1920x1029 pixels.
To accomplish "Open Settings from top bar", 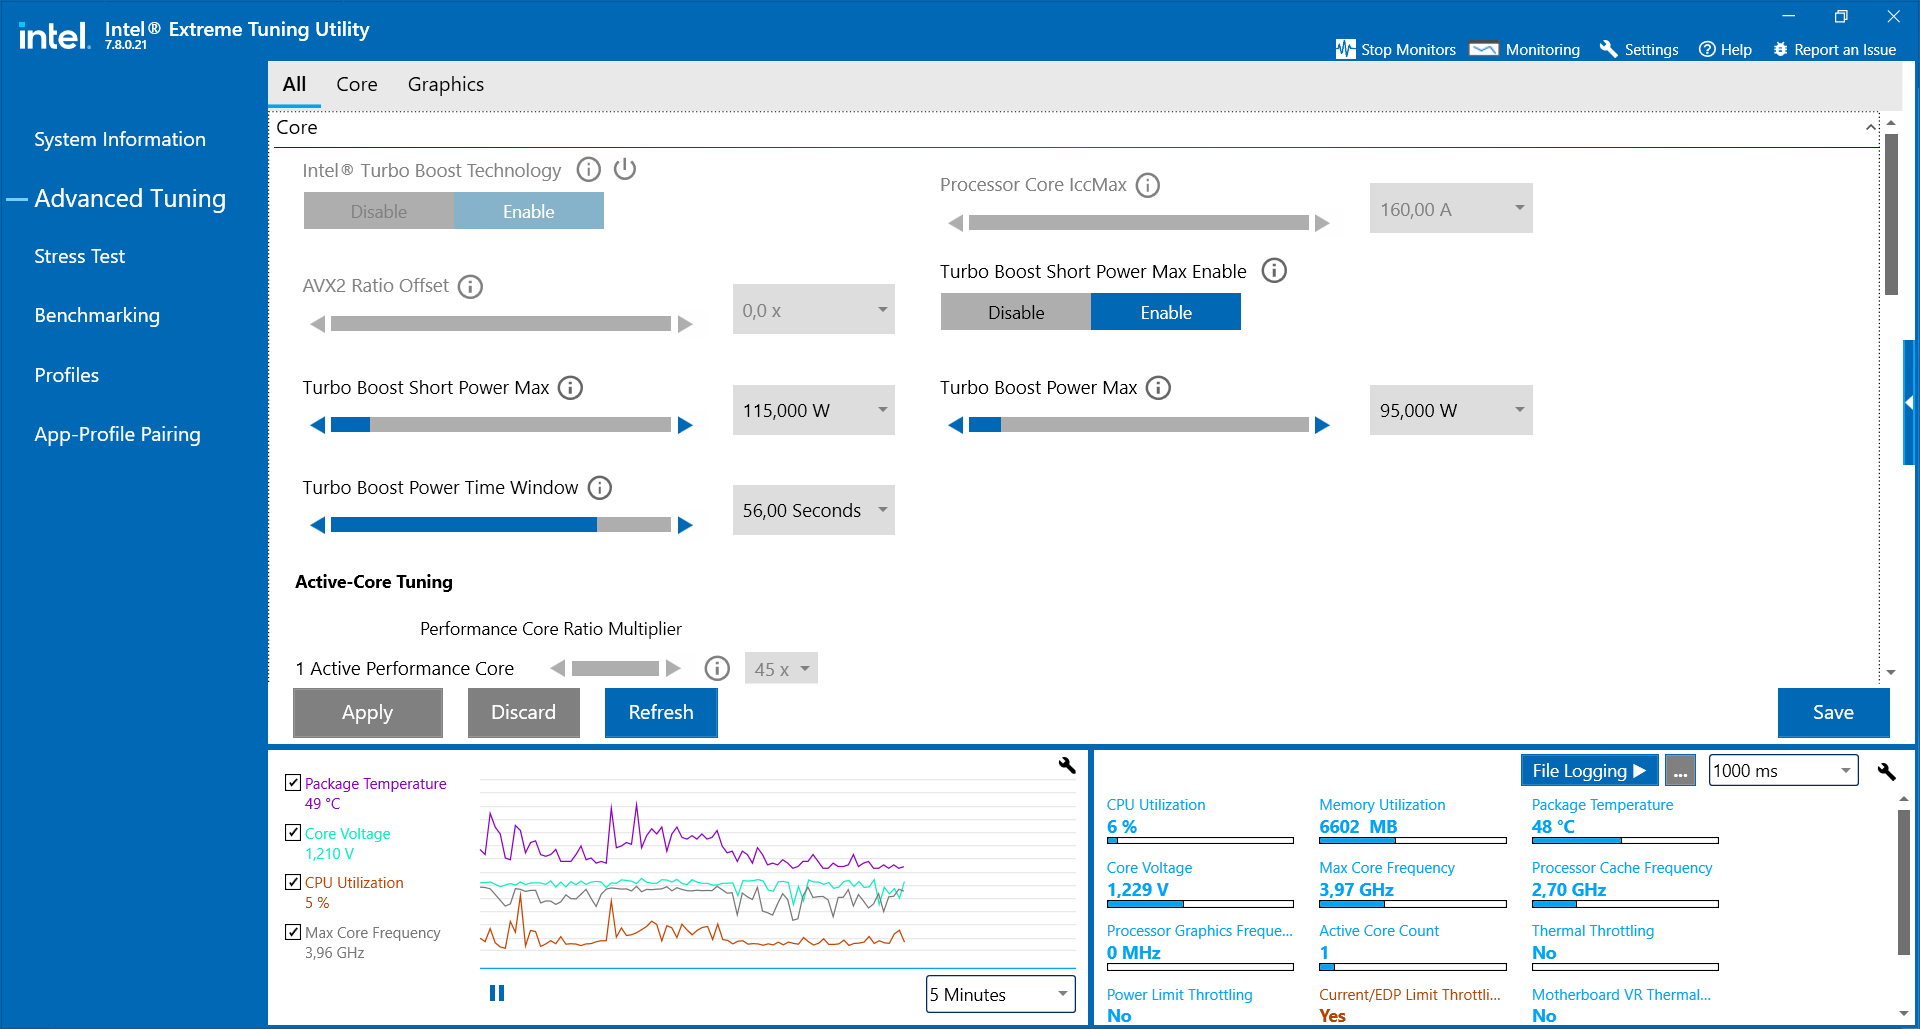I will 1639,49.
